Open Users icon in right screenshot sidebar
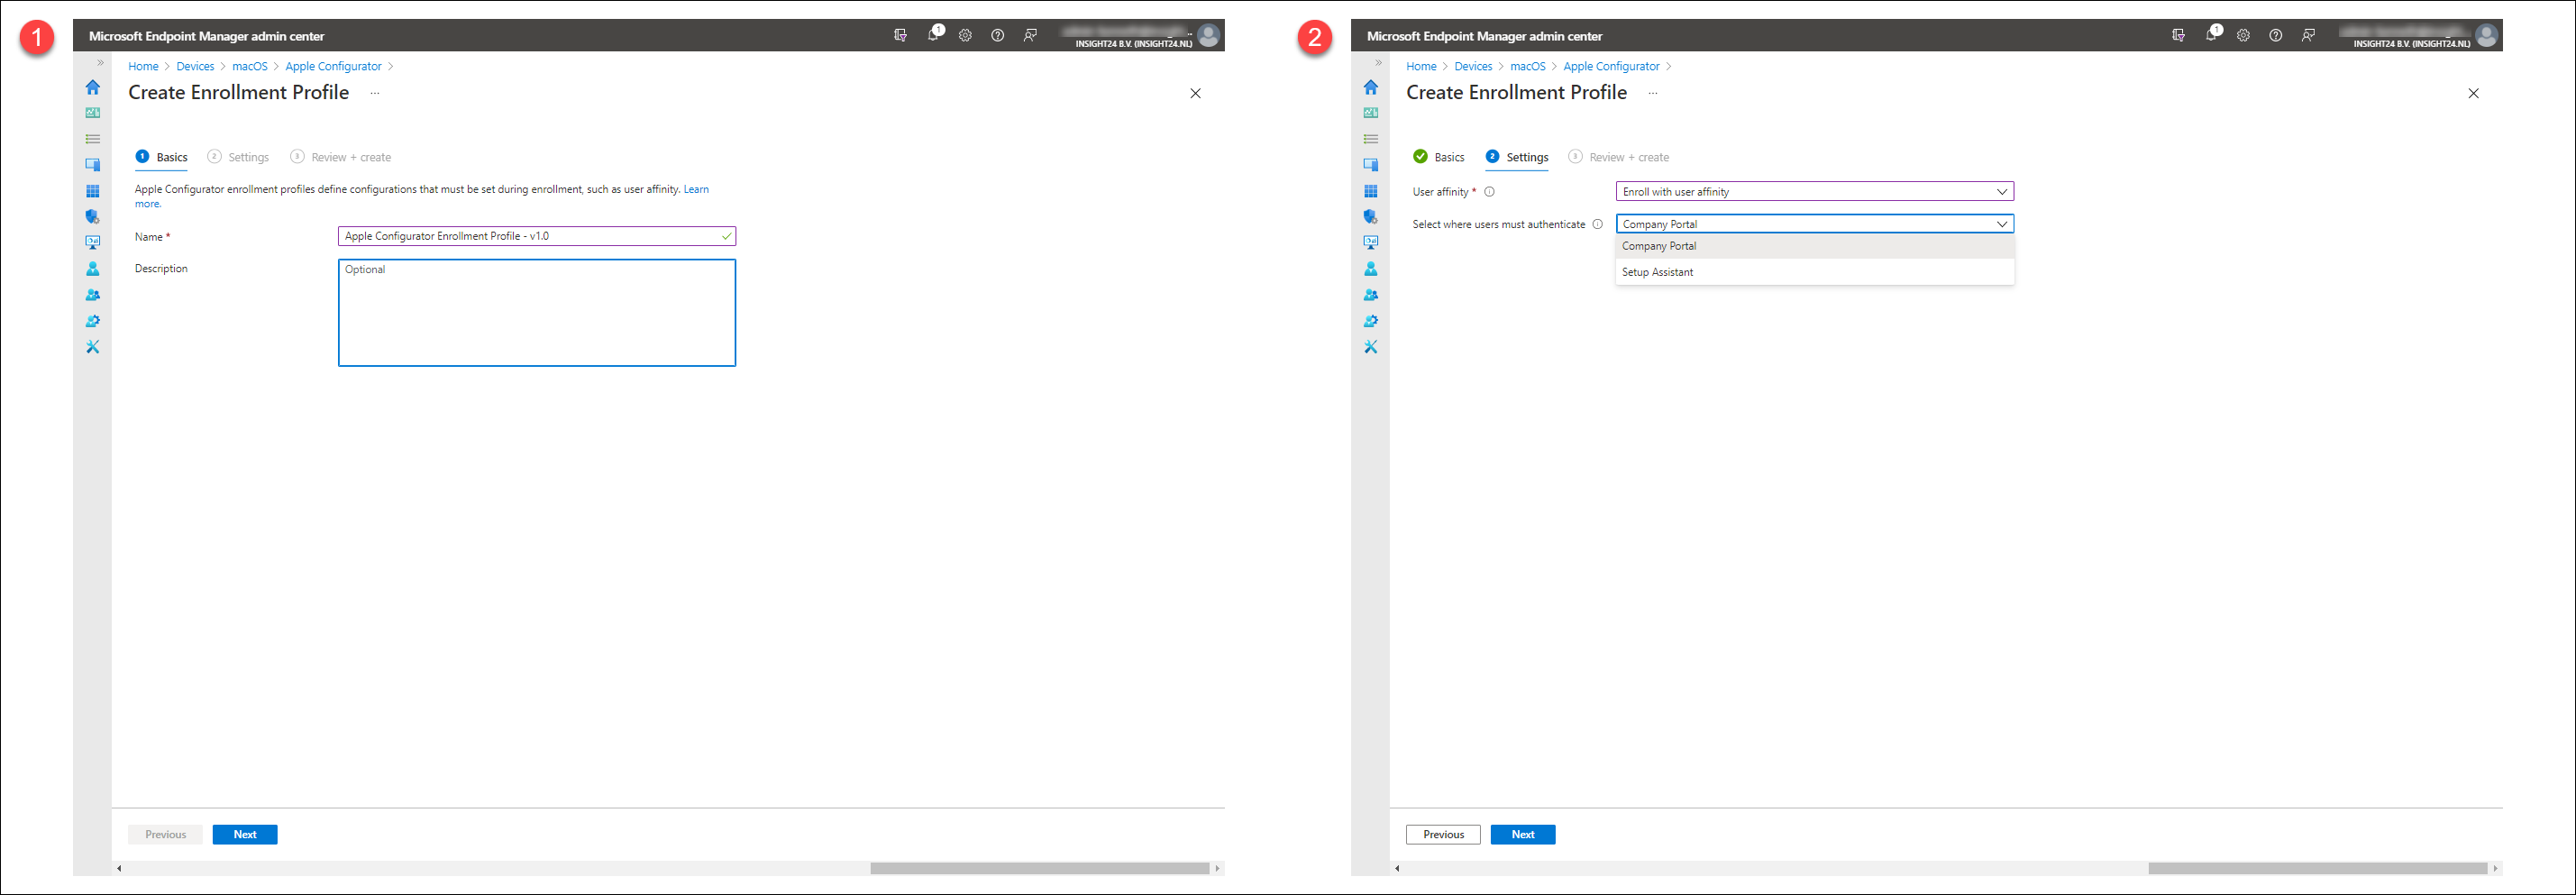This screenshot has height=895, width=2576. click(x=1371, y=269)
